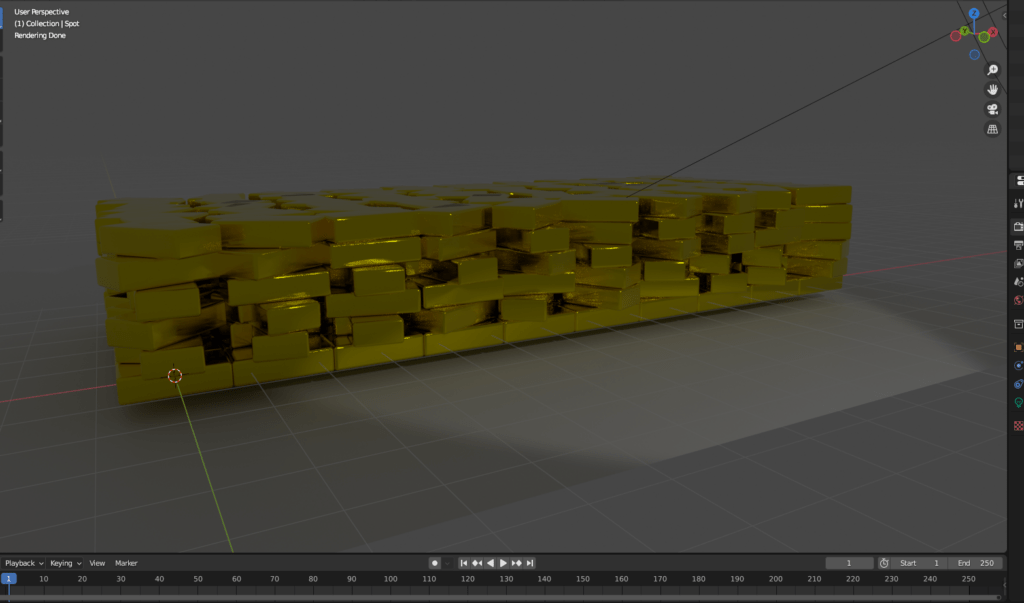
Task: Open the timeline View menu
Action: (x=96, y=562)
